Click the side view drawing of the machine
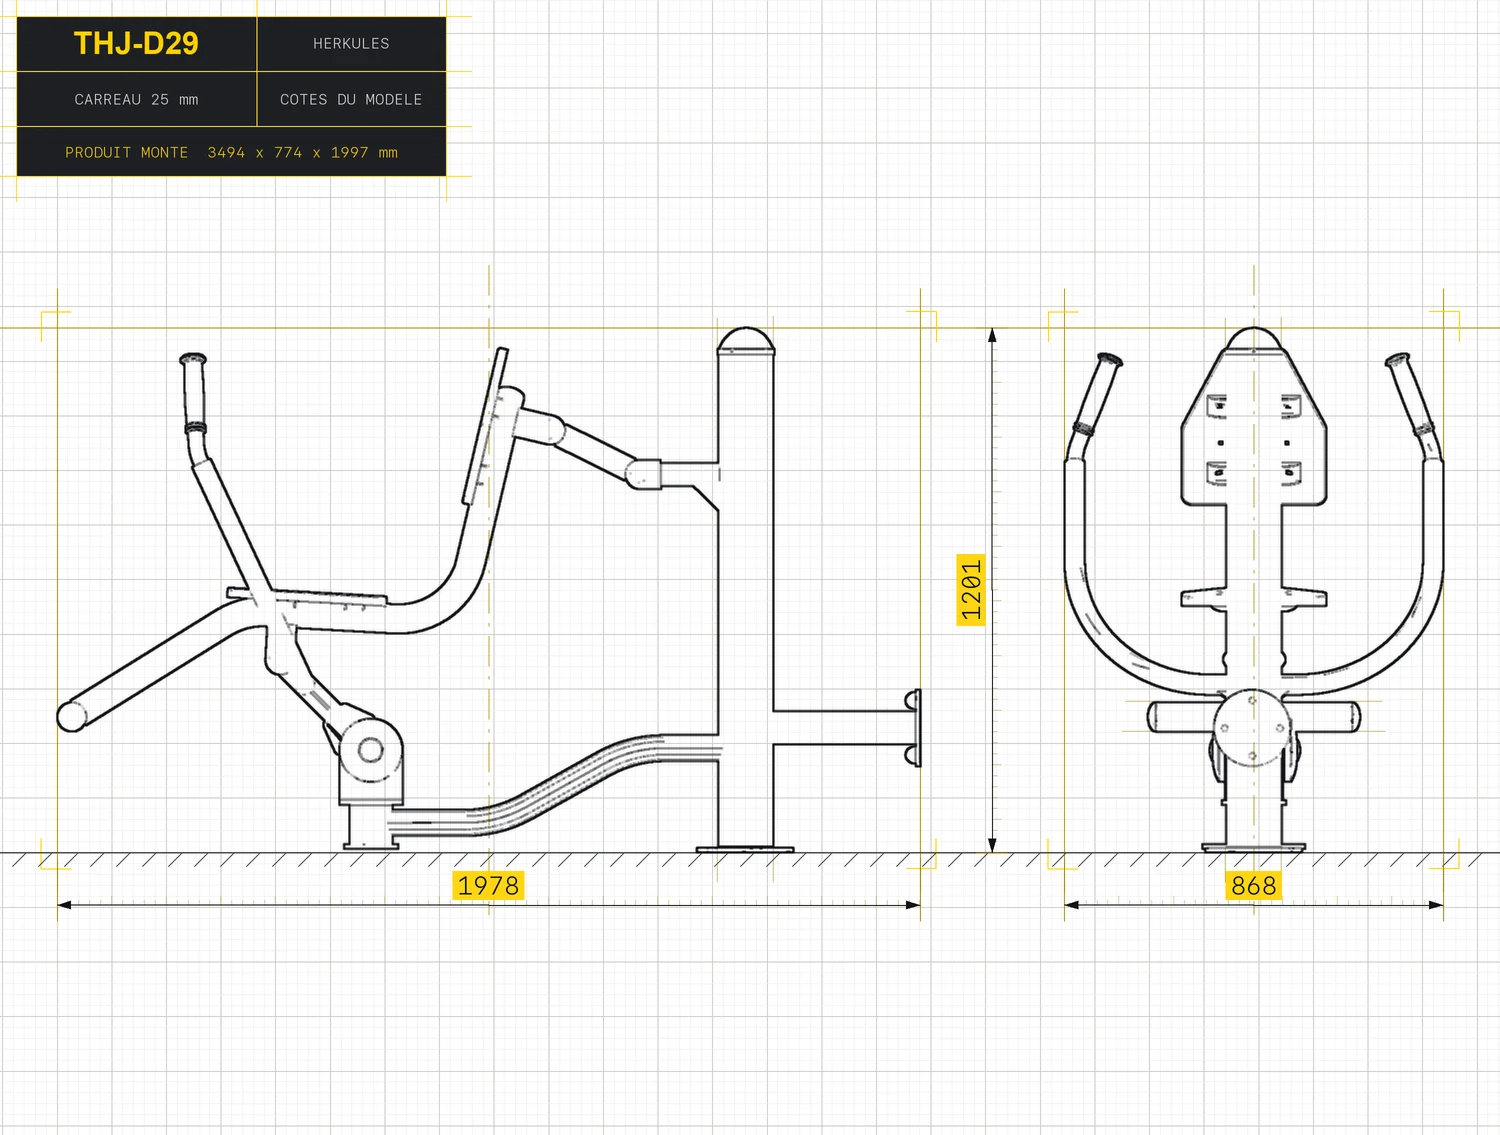Screen dimensions: 1500x1135 point(489,589)
